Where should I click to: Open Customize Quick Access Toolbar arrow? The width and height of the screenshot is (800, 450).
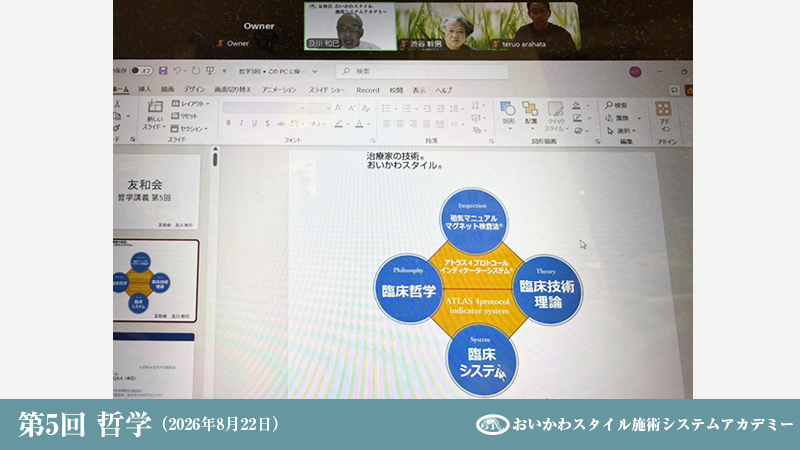pyautogui.click(x=224, y=71)
